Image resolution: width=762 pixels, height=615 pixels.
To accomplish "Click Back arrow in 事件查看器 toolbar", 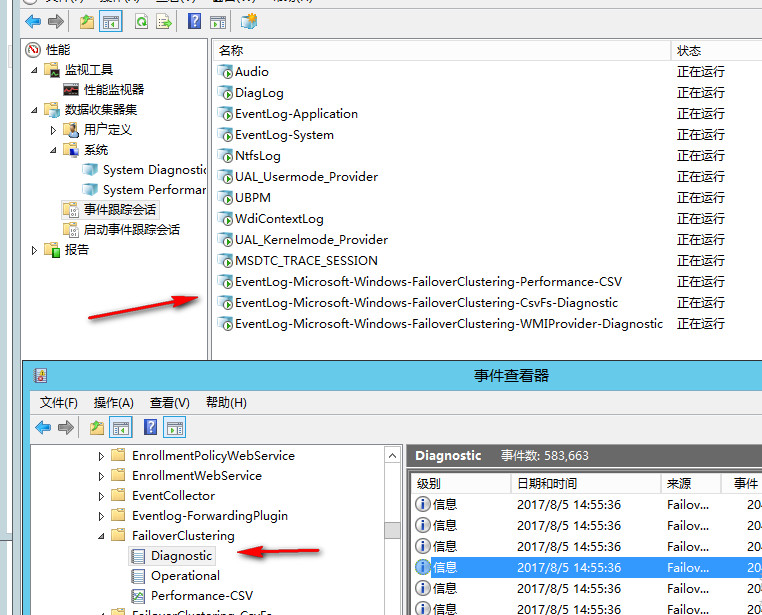I will [x=43, y=428].
